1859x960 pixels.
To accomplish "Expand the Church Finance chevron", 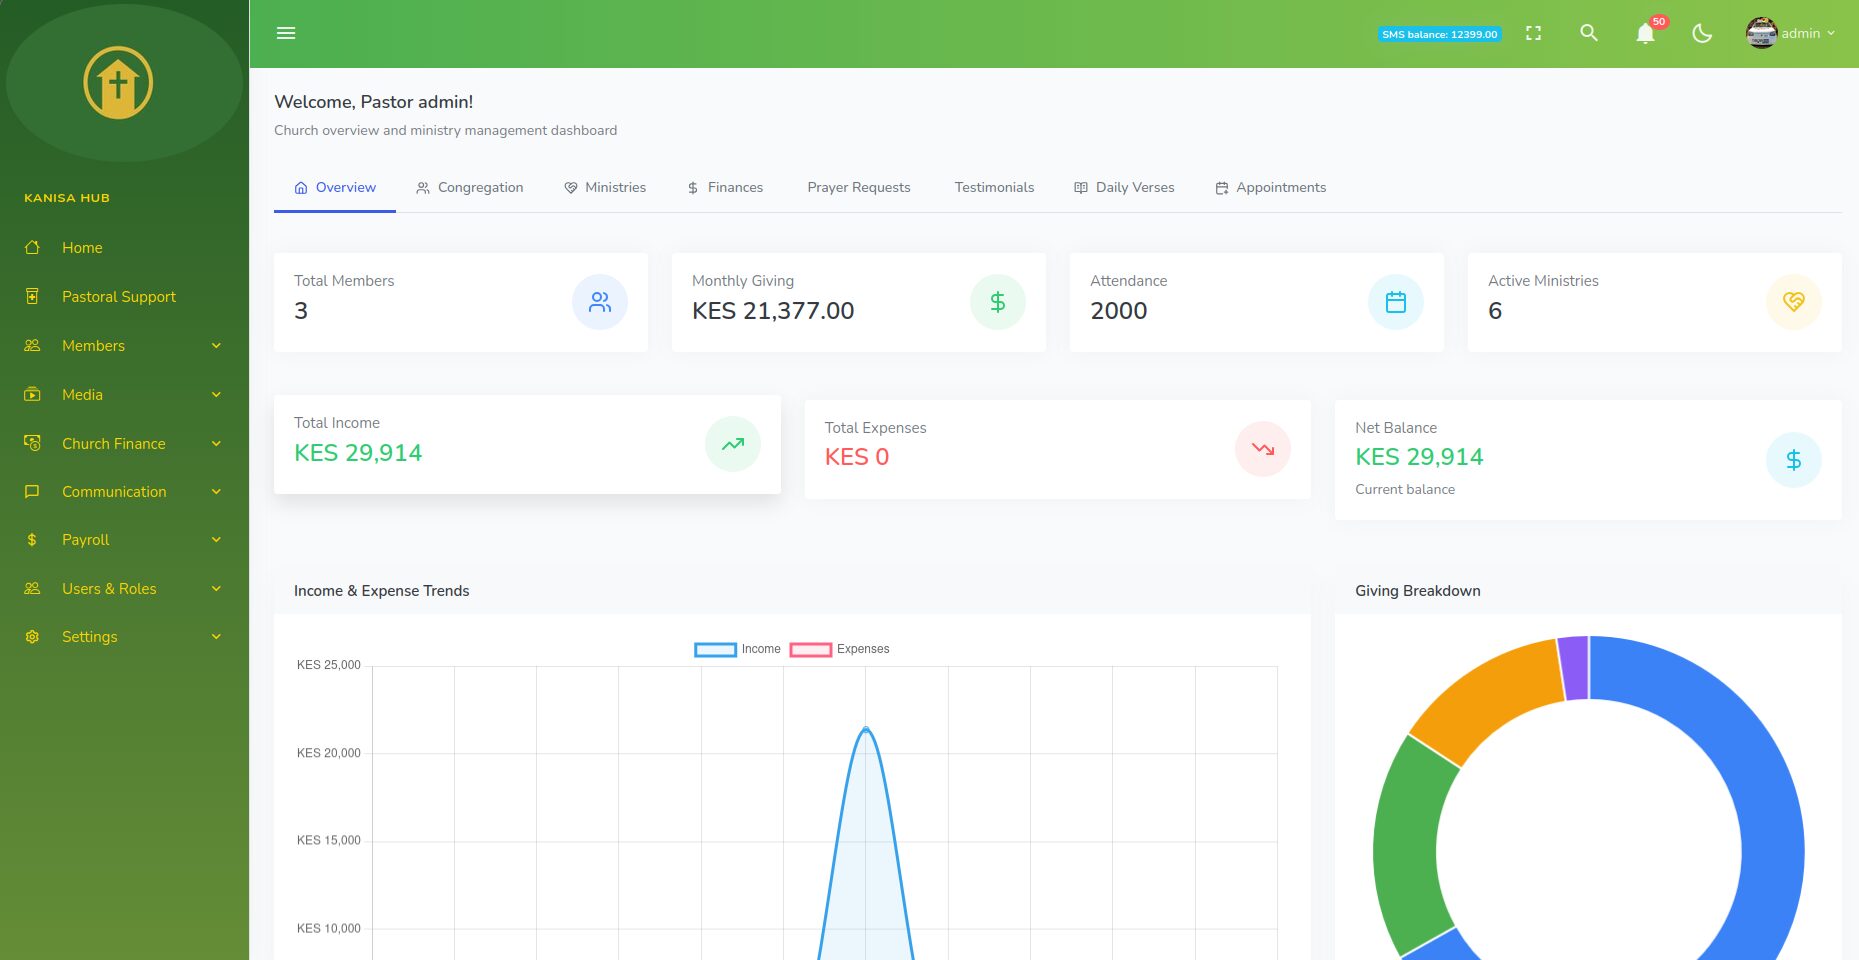I will click(216, 443).
